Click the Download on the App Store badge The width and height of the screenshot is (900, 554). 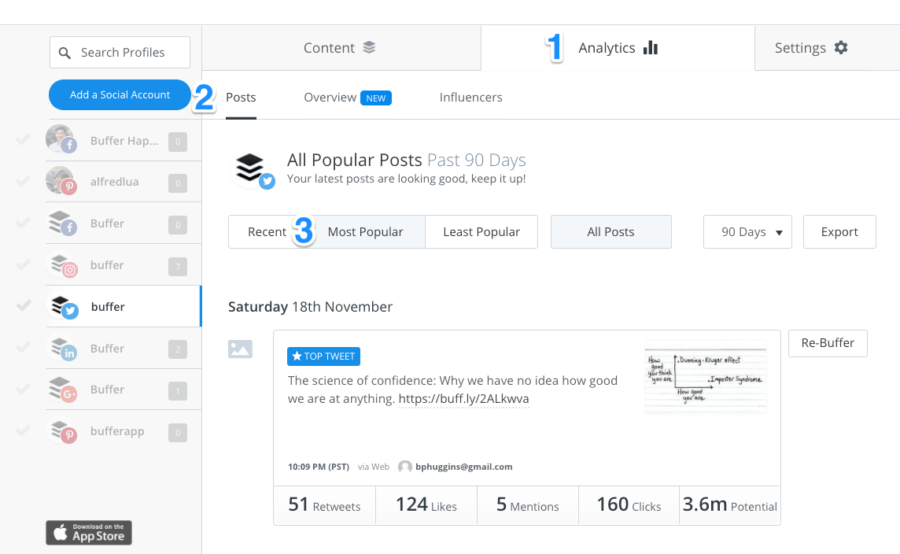click(x=89, y=533)
